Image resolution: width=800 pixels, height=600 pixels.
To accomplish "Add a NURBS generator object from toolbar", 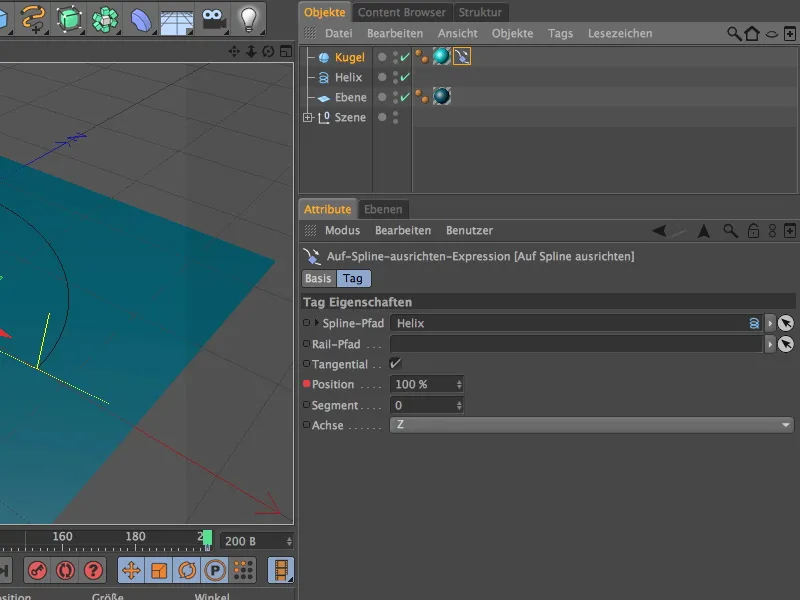I will click(68, 19).
